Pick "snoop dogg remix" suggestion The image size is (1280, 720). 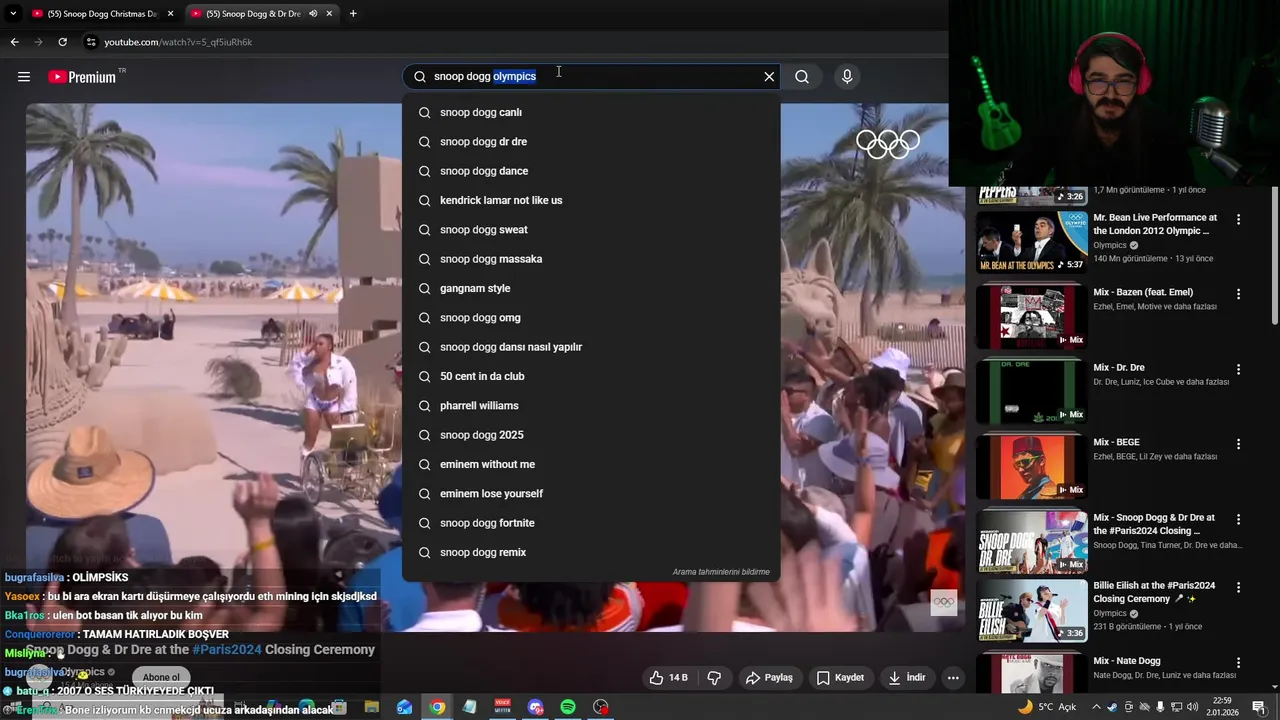click(x=591, y=552)
